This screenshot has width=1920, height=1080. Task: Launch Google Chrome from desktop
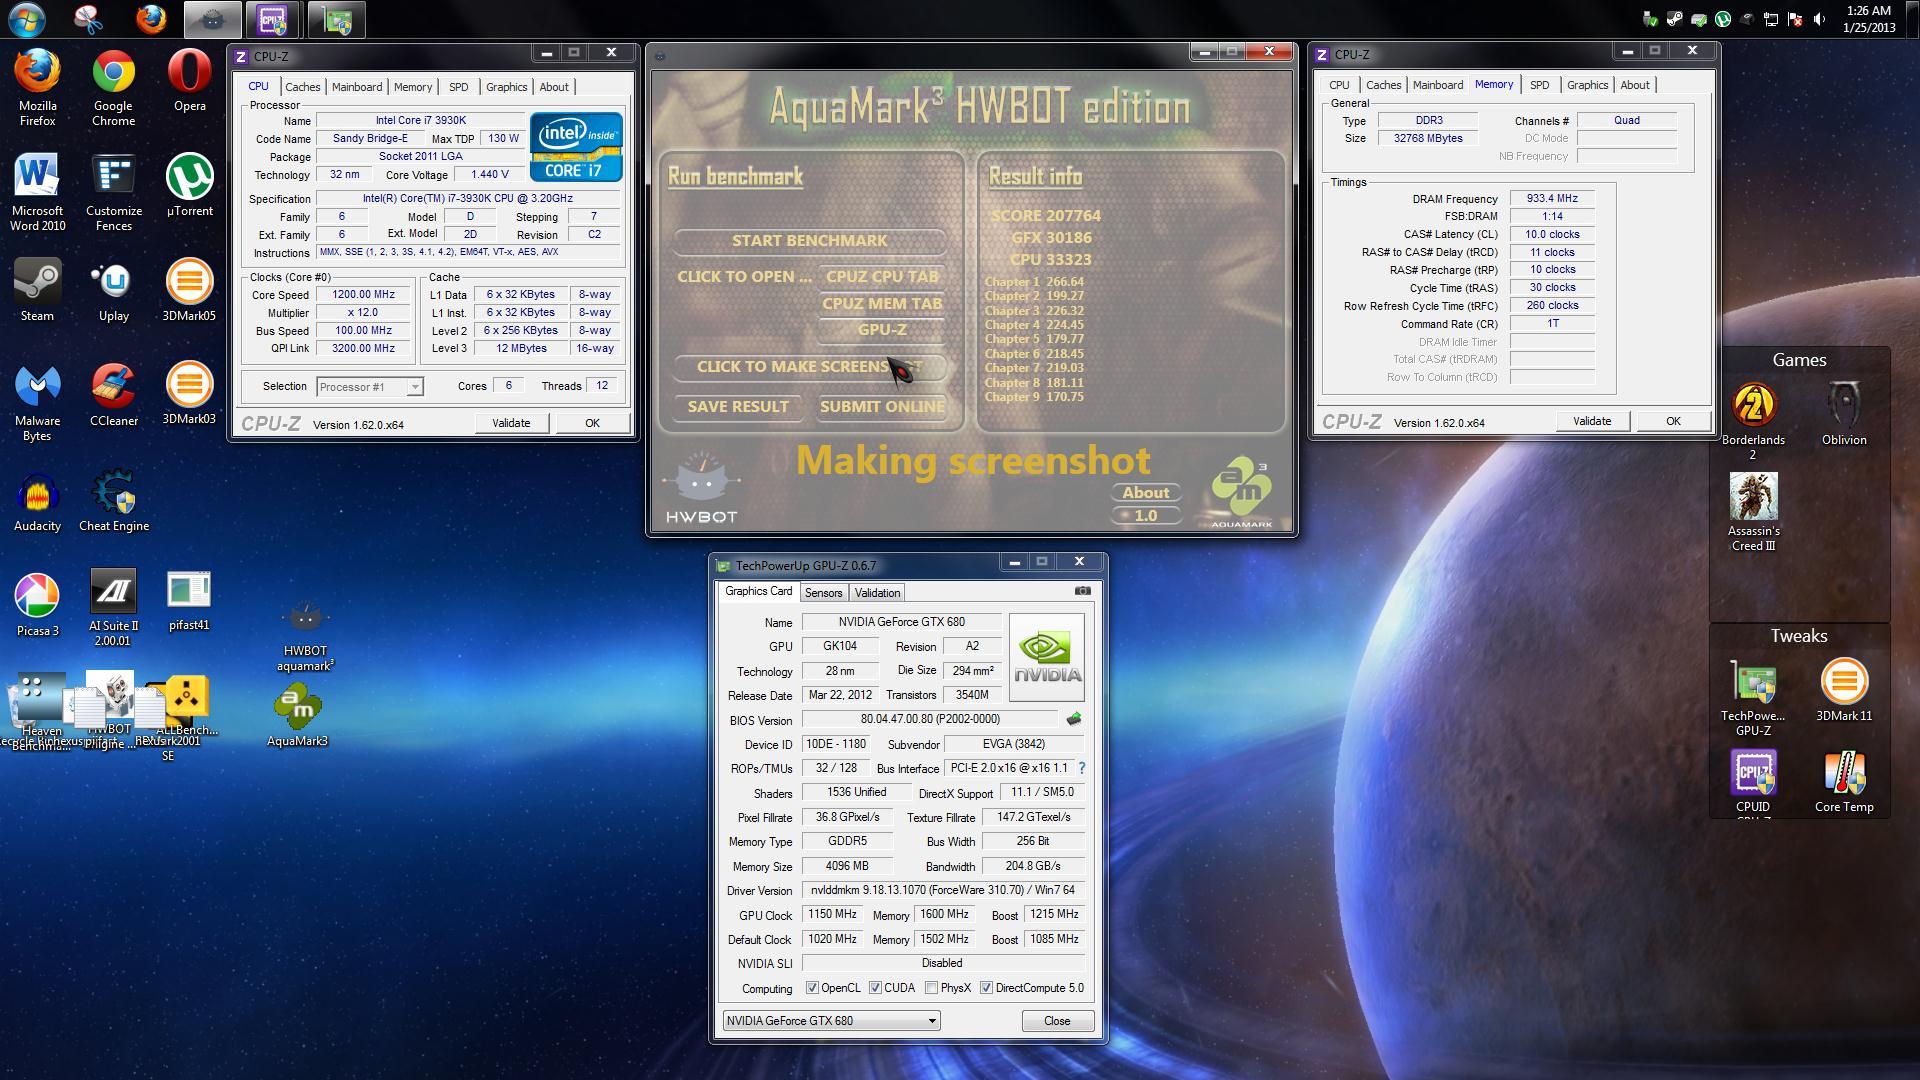click(114, 88)
